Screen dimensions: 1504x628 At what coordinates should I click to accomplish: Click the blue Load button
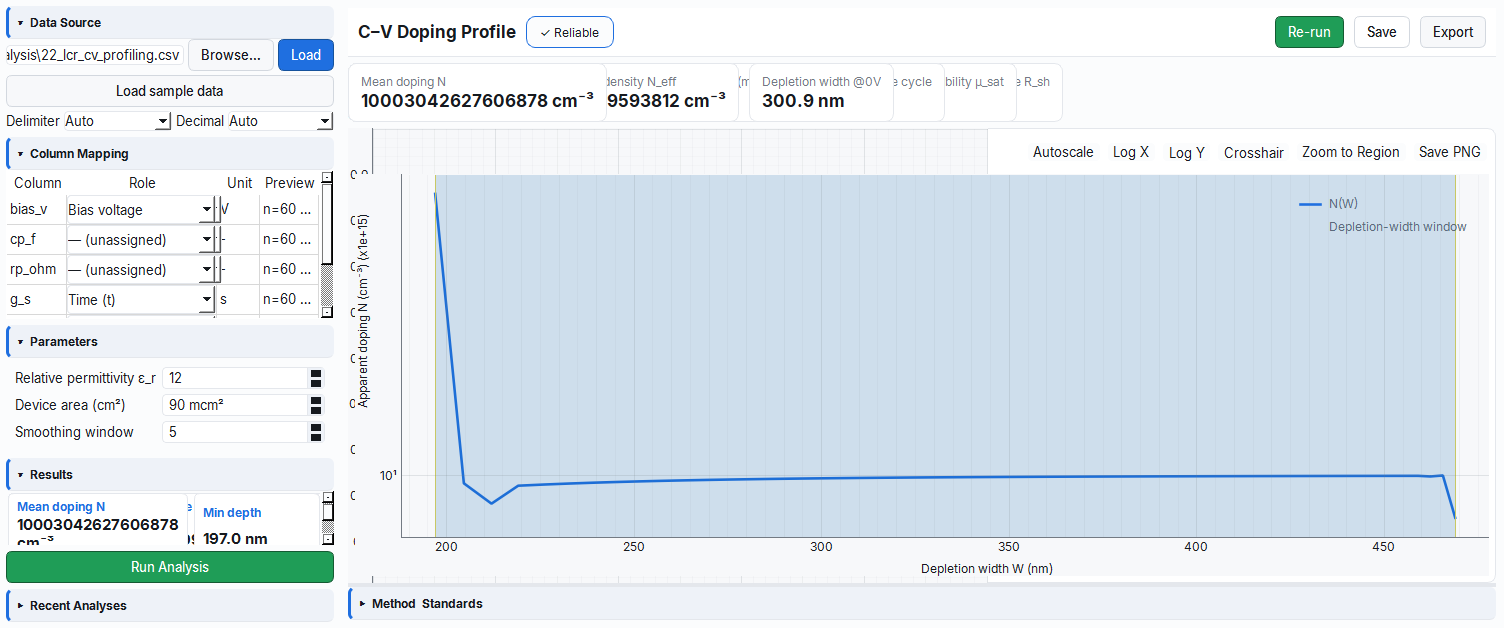click(306, 55)
